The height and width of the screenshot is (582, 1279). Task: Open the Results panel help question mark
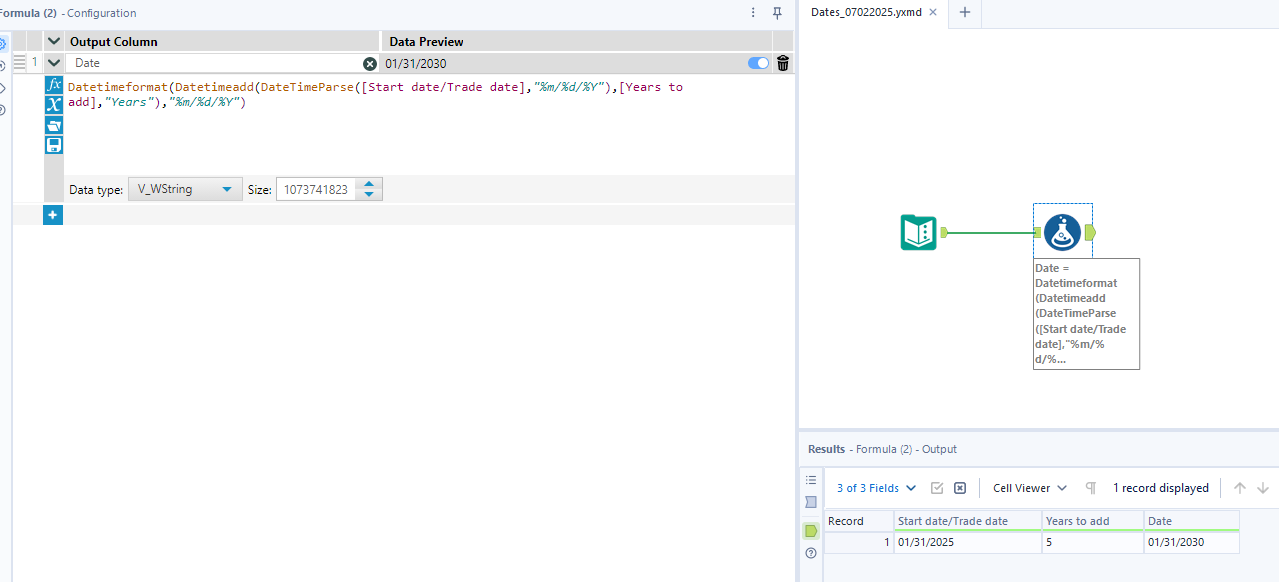pyautogui.click(x=810, y=553)
